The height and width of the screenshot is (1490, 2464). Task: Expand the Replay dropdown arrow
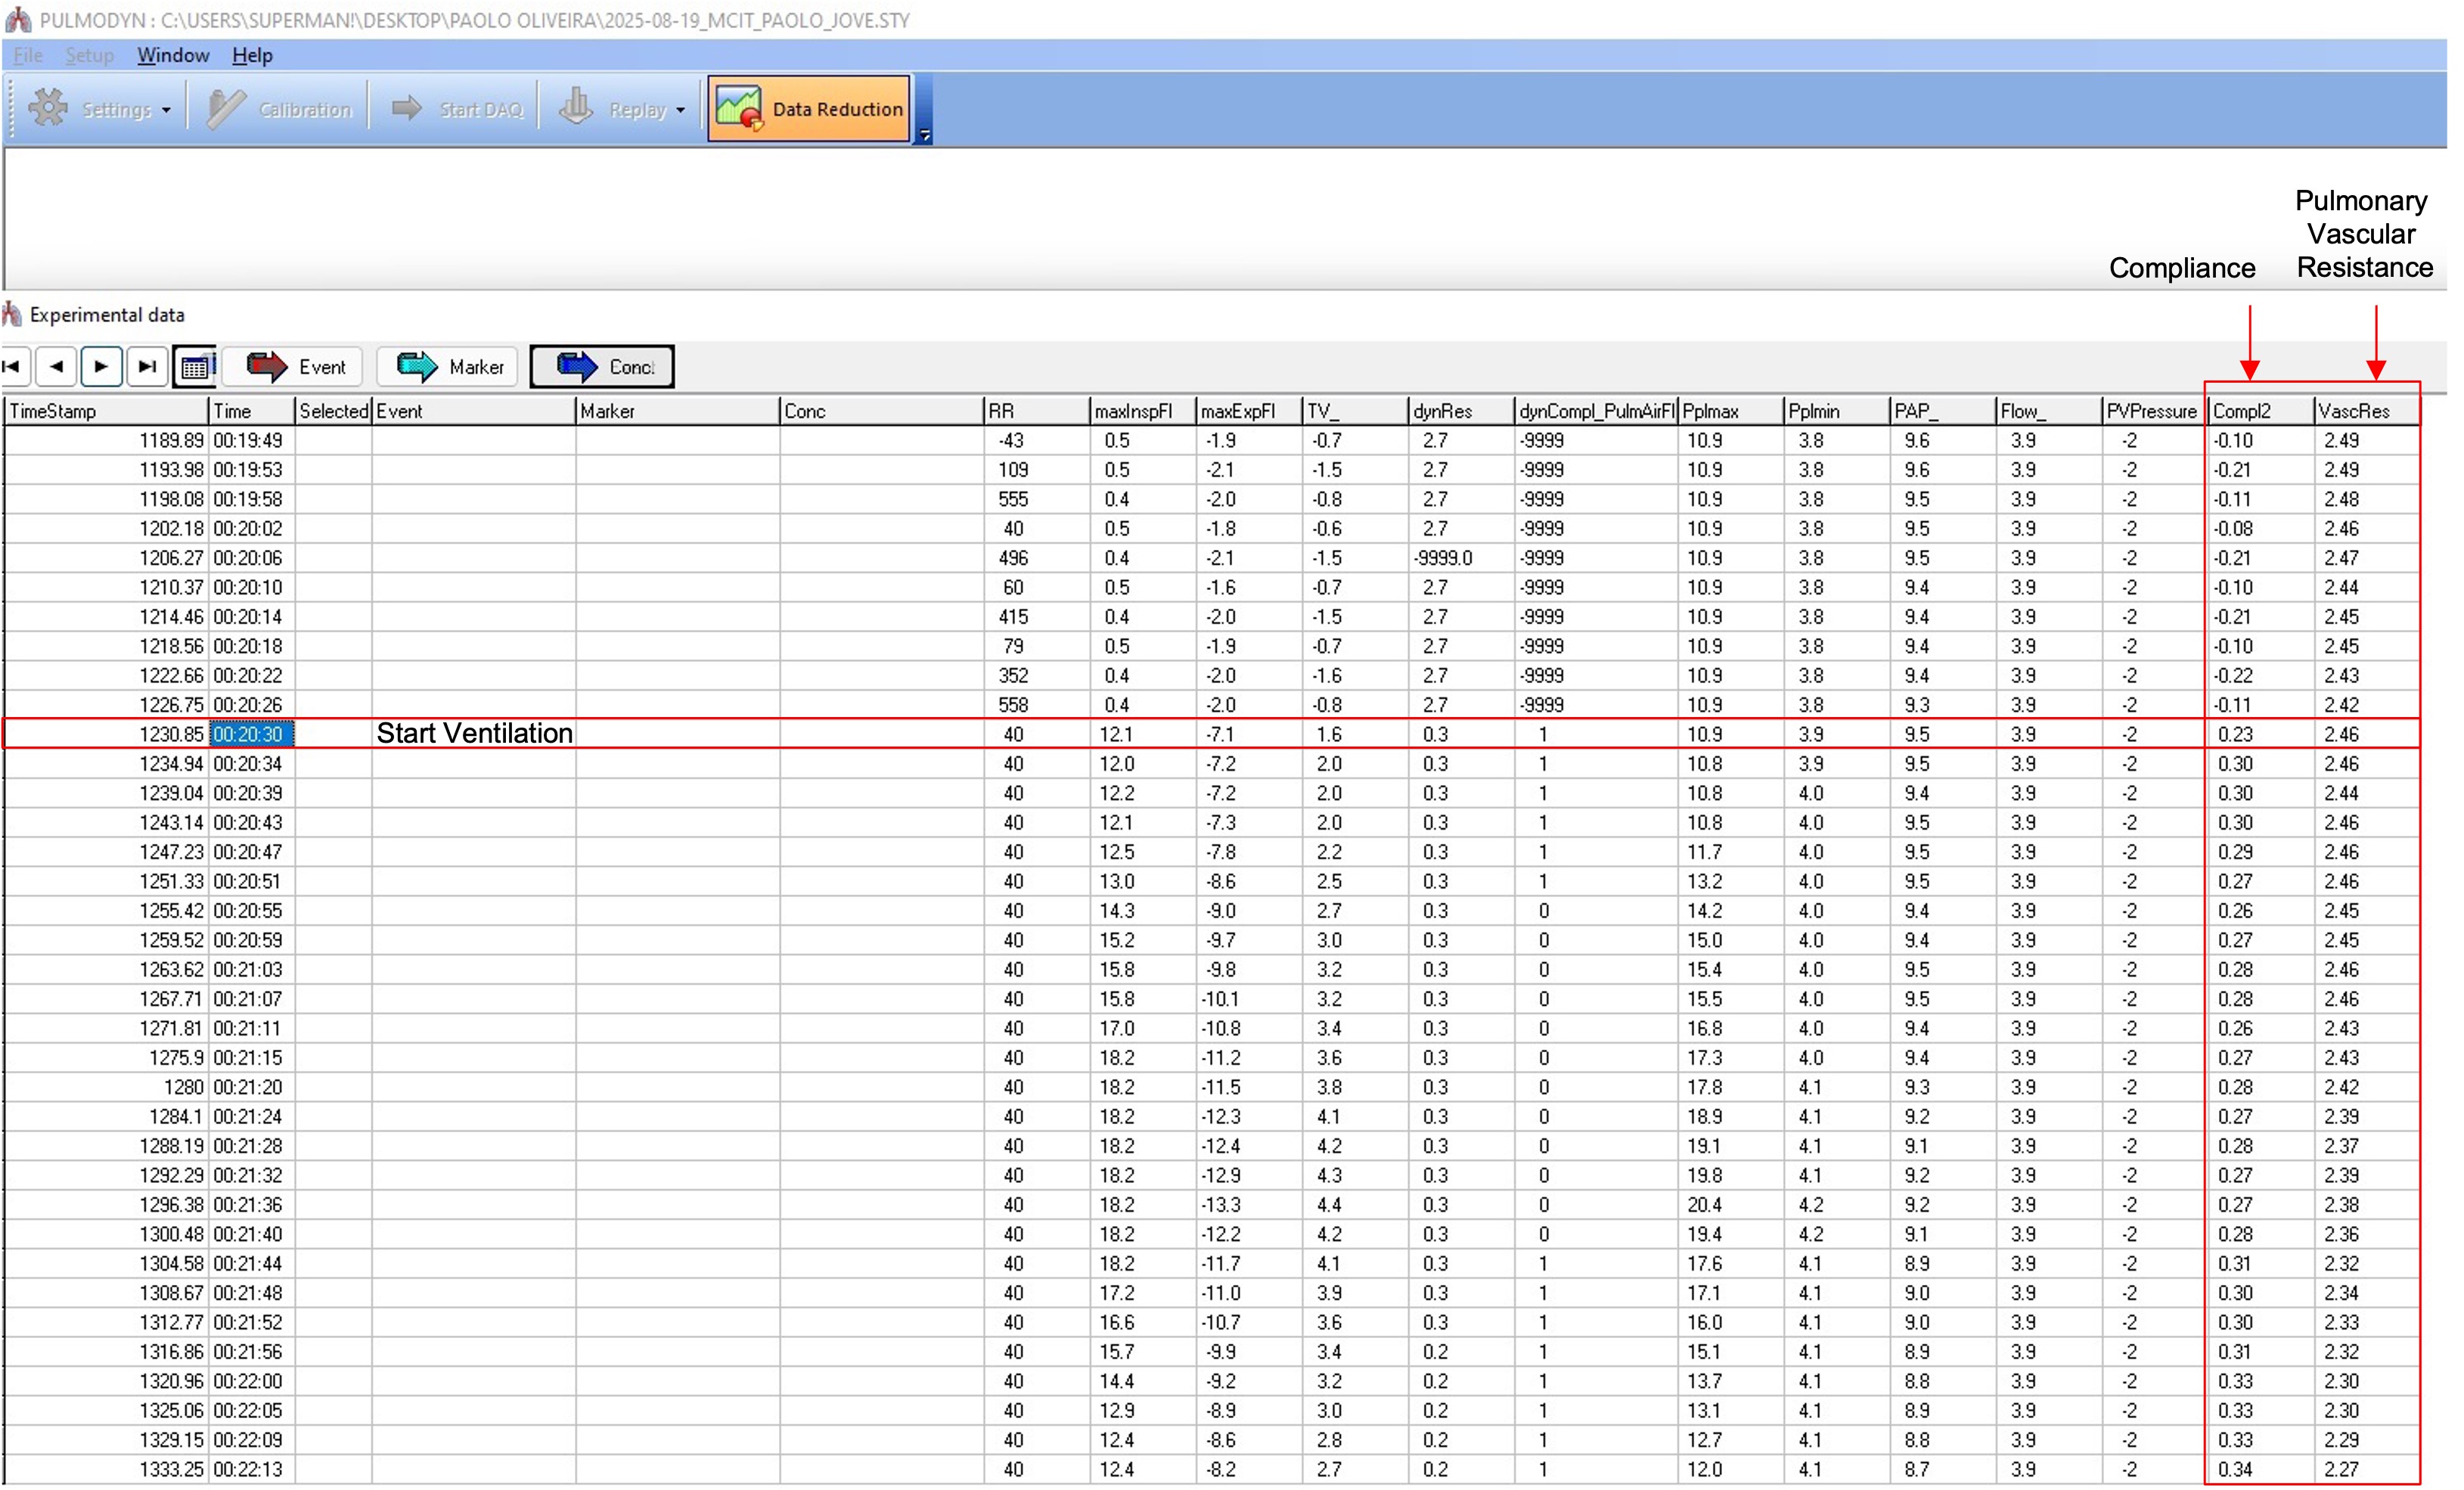680,110
